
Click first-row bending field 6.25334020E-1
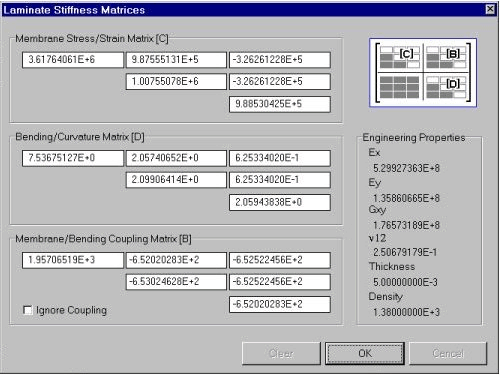coord(280,158)
